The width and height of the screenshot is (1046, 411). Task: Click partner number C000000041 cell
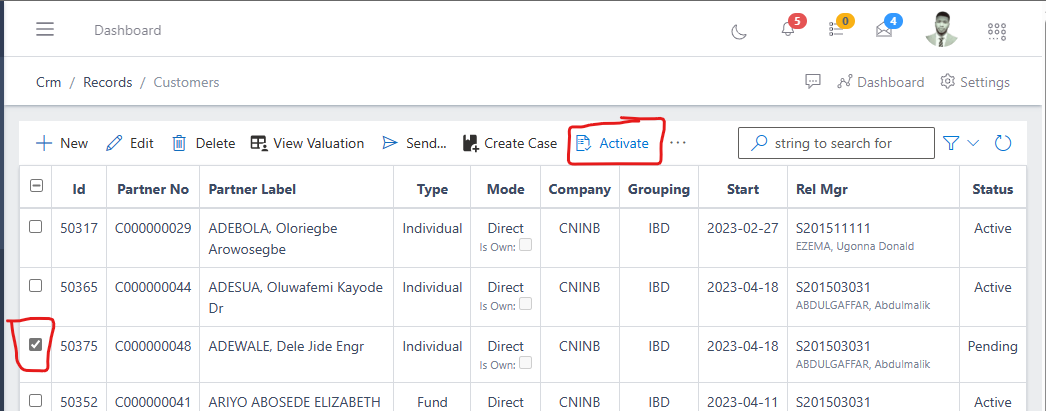coord(153,402)
